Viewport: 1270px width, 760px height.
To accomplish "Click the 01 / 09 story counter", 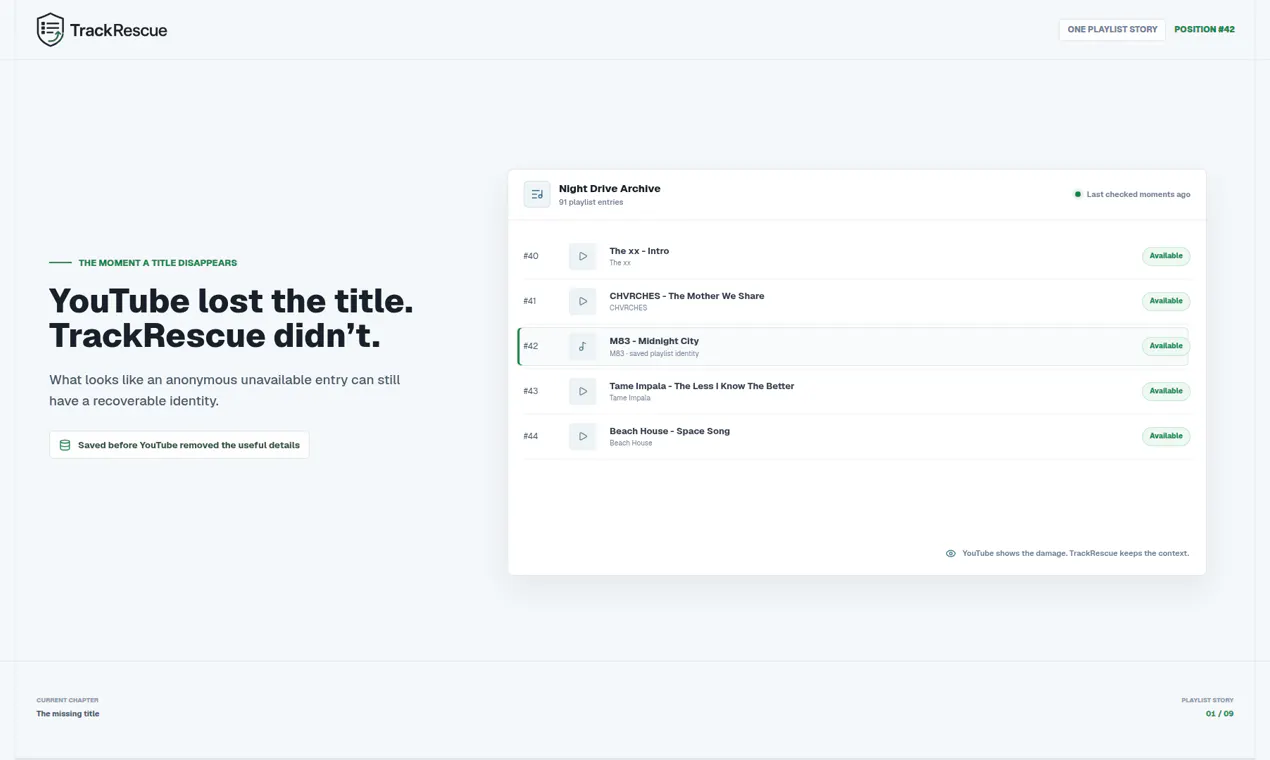I will click(1219, 714).
